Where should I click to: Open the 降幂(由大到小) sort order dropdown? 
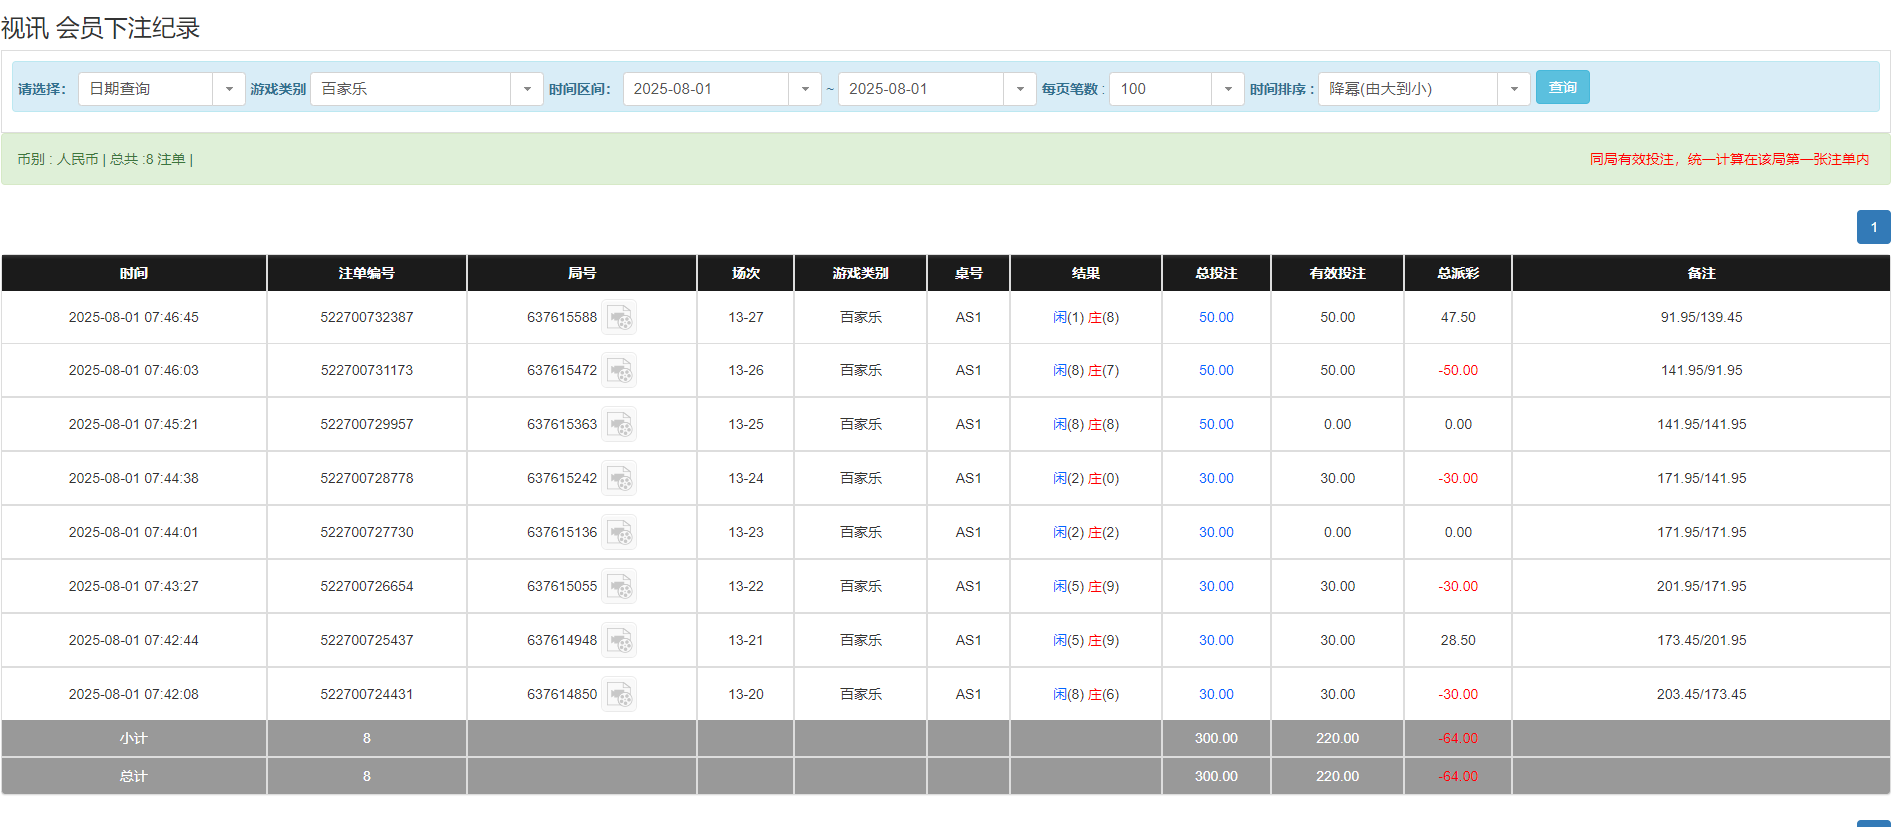1513,89
